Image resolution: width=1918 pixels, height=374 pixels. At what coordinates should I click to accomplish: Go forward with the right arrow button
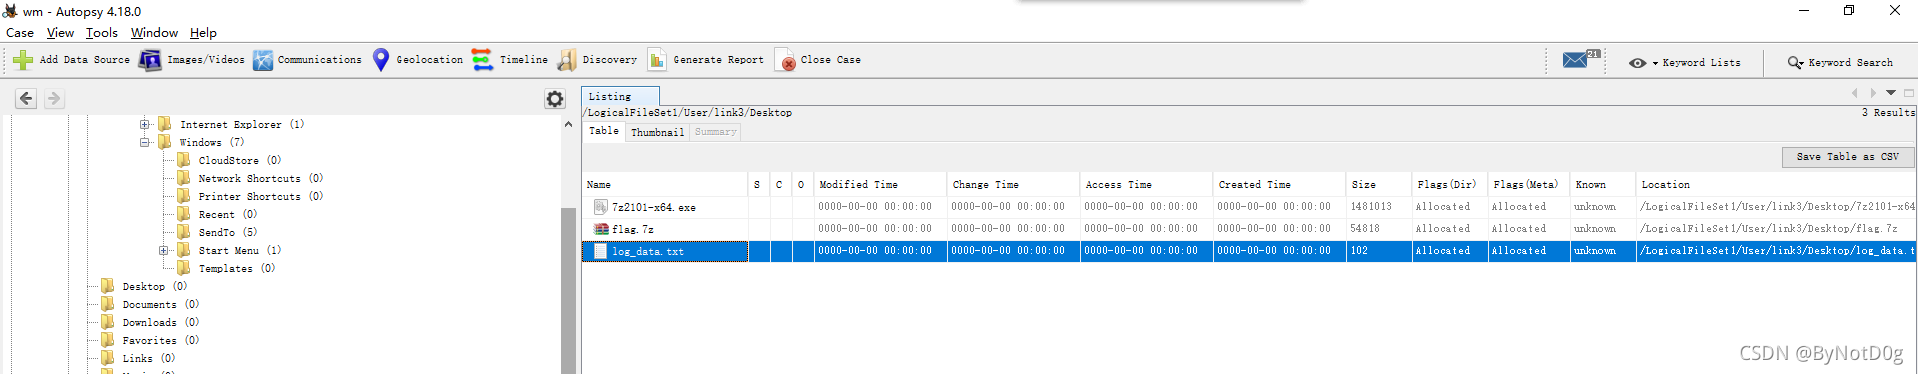coord(54,98)
